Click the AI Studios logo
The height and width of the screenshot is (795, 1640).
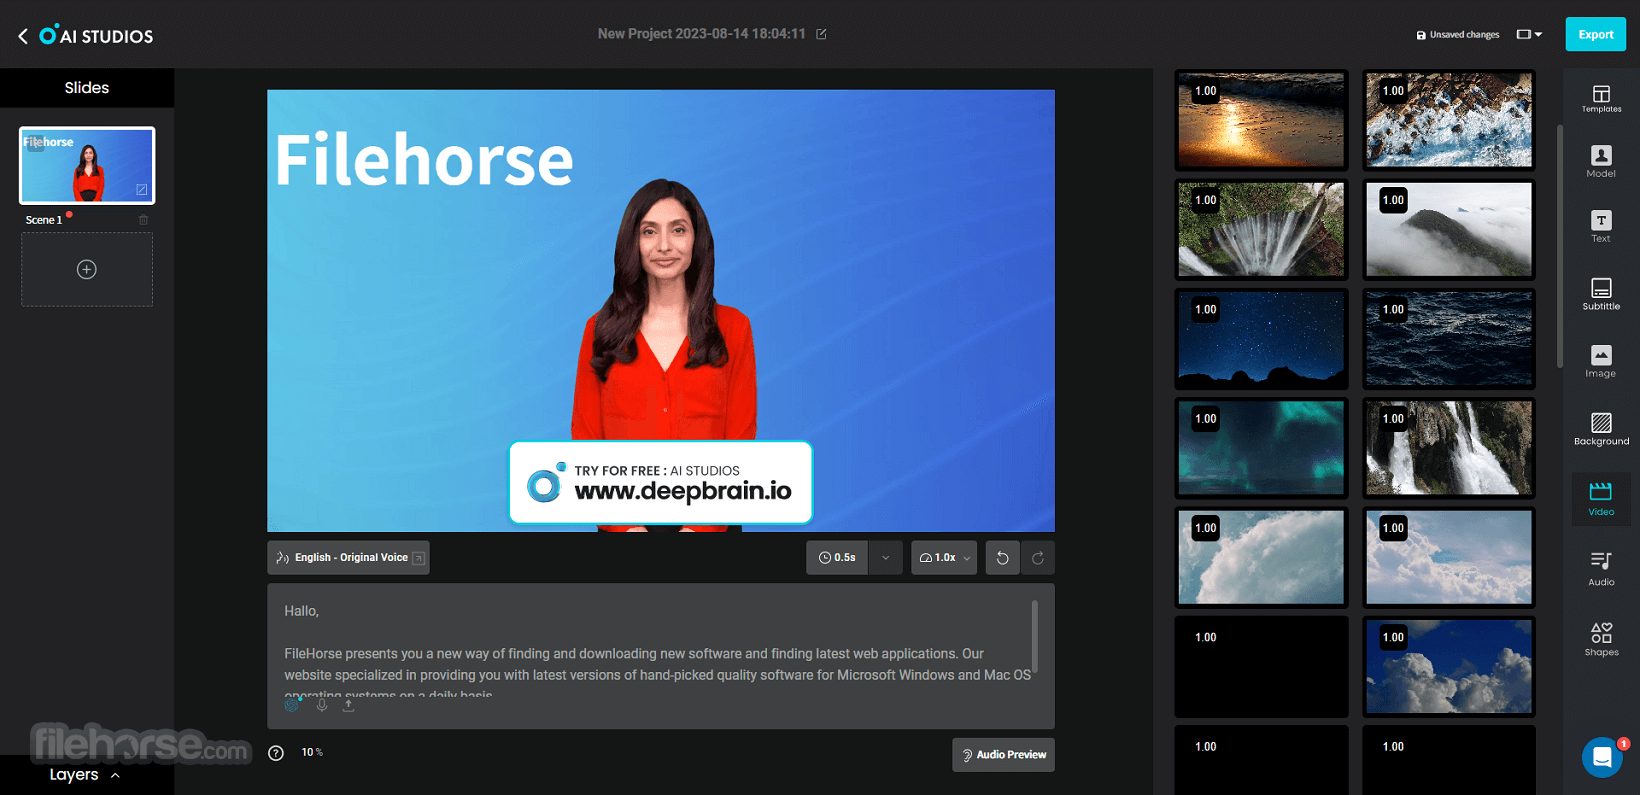click(x=97, y=35)
